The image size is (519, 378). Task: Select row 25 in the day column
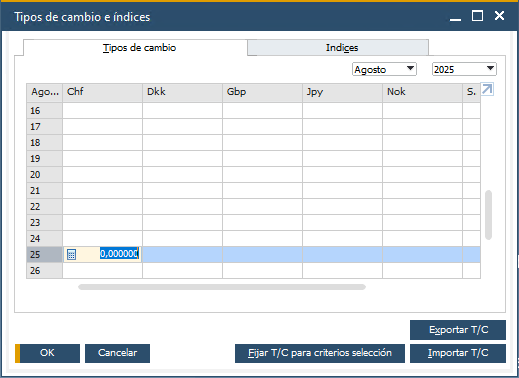pyautogui.click(x=44, y=255)
